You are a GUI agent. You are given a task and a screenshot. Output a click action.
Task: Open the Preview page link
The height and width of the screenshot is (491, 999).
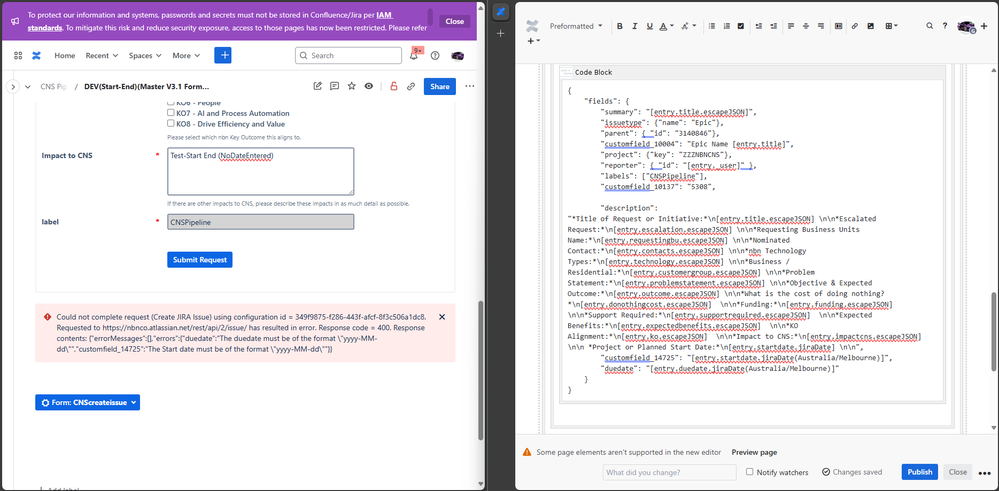click(x=754, y=452)
